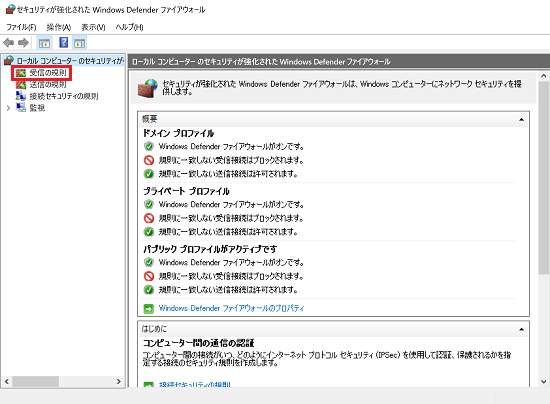Click the firewall globe icon in title bar
This screenshot has height=404, width=550.
(x=11, y=9)
